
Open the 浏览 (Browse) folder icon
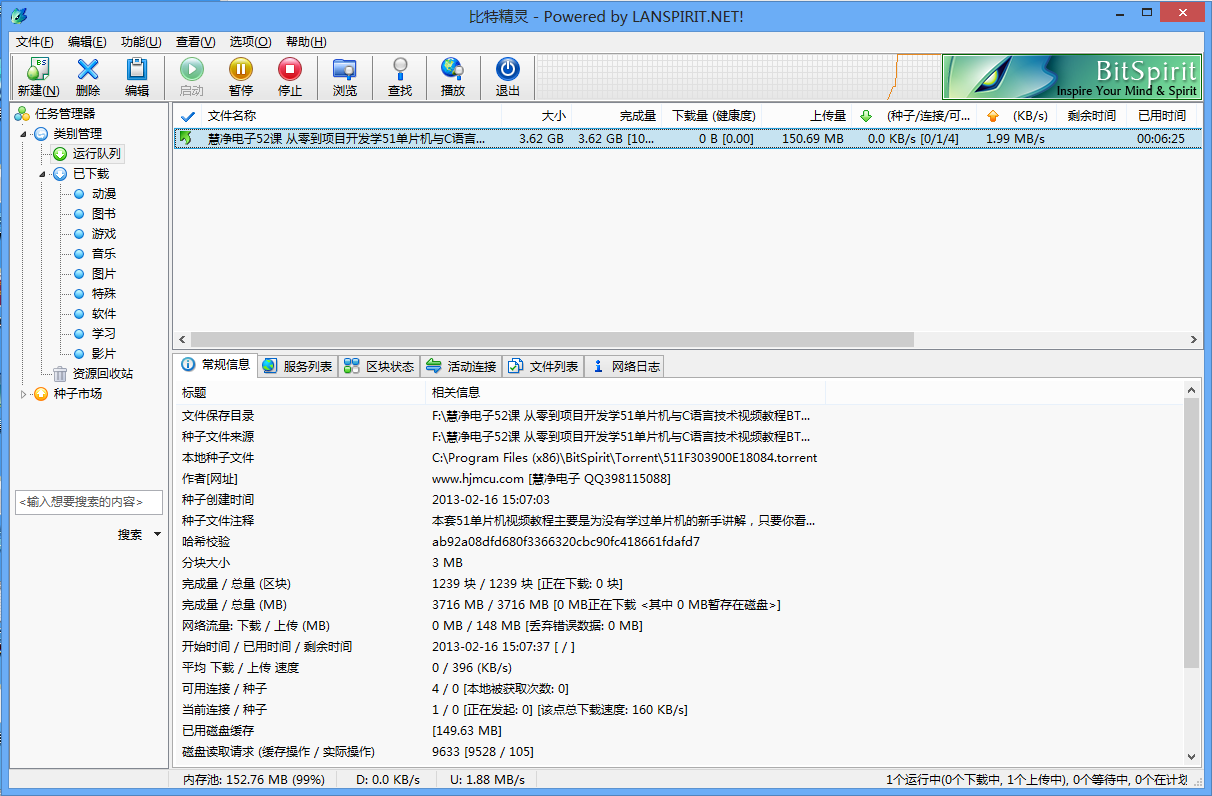[345, 70]
